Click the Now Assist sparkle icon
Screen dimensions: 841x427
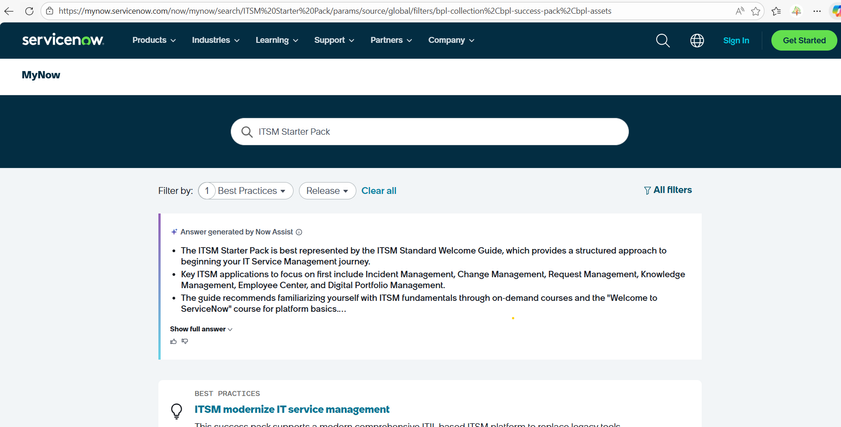pos(174,232)
